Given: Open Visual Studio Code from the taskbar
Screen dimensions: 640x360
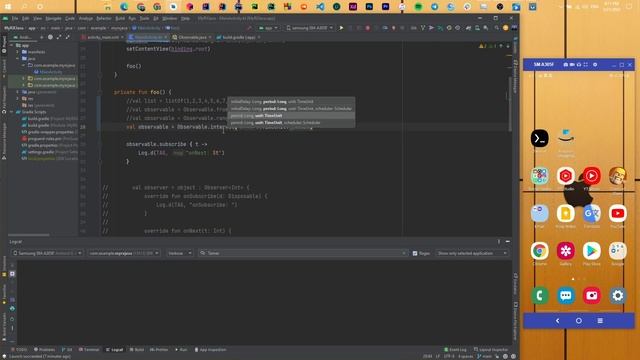Looking at the screenshot, I should coord(320,7).
